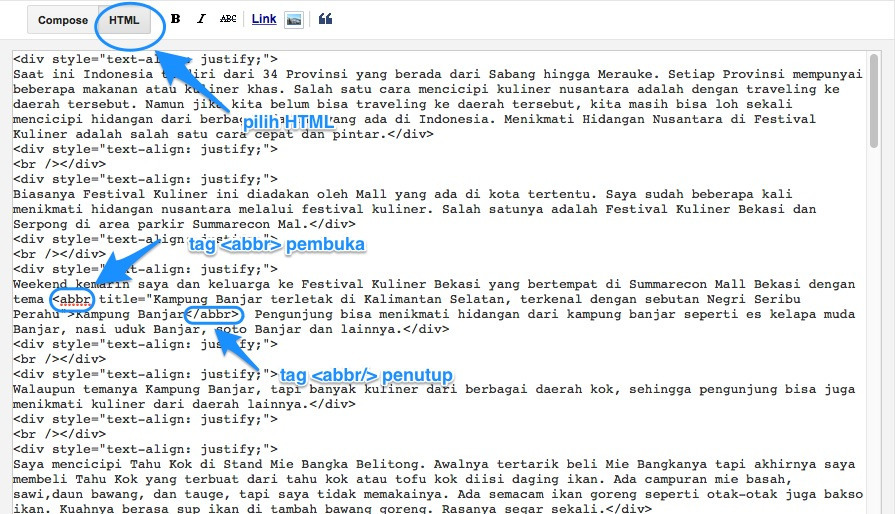Click the opening <abbr tag text
The image size is (895, 514).
click(72, 299)
